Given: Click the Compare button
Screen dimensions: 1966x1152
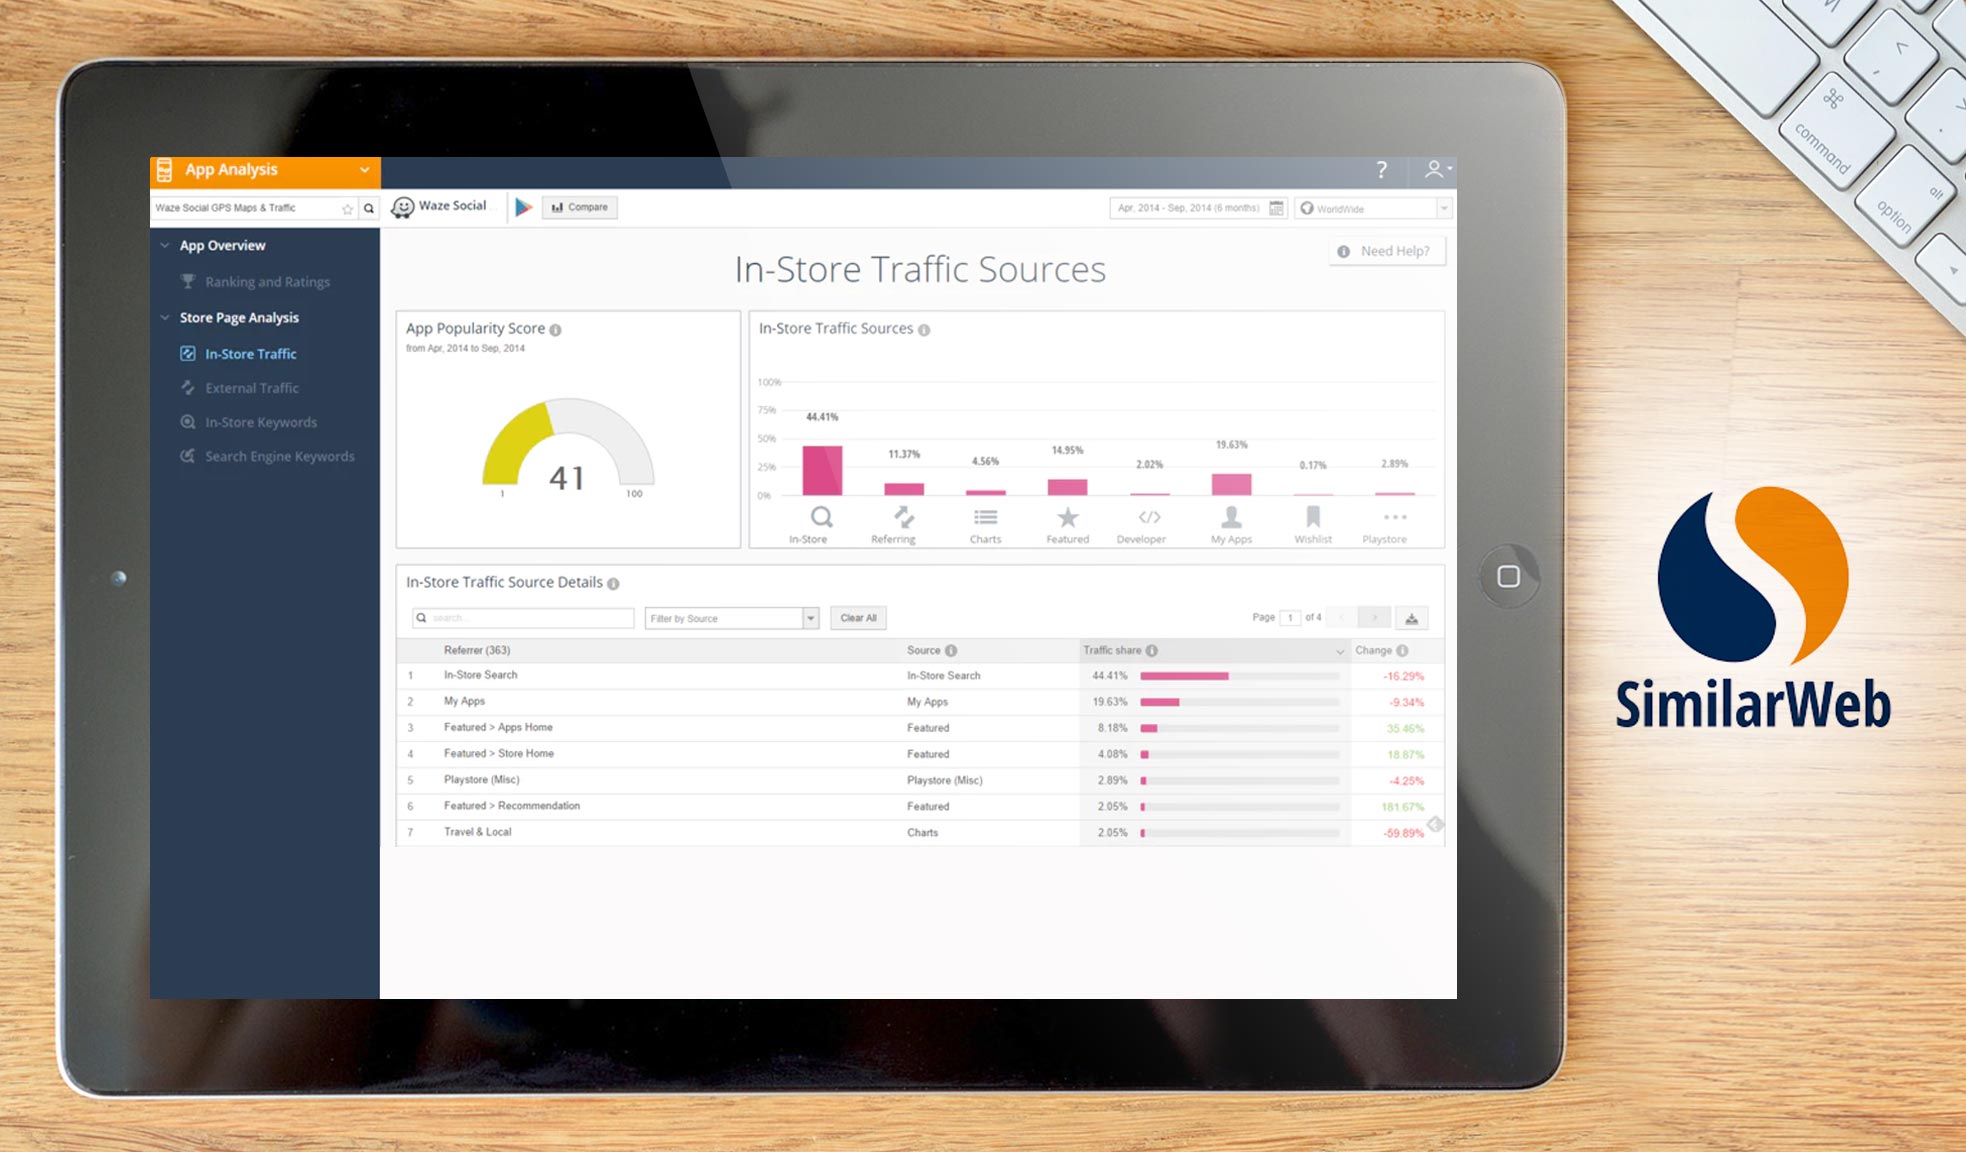Looking at the screenshot, I should tap(579, 207).
